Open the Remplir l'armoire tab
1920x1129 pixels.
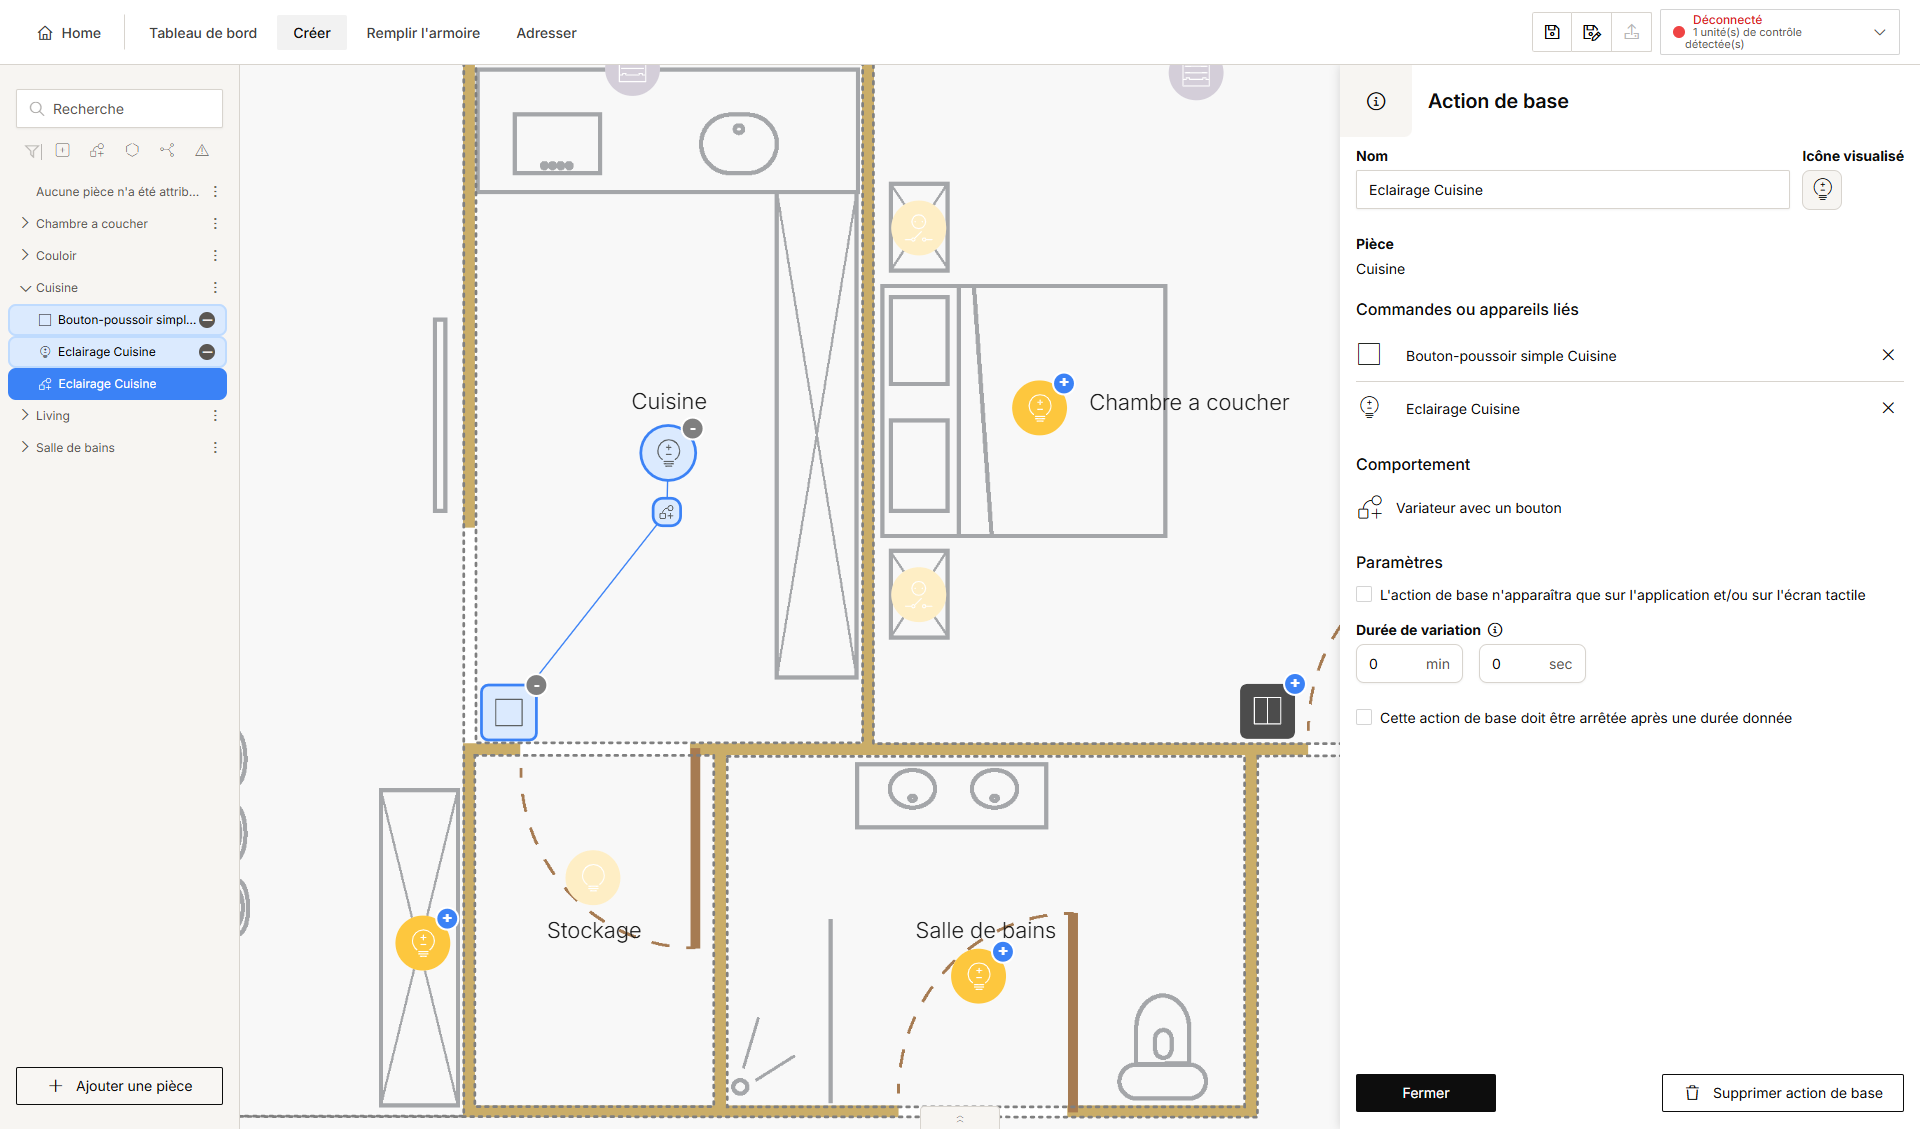click(423, 33)
